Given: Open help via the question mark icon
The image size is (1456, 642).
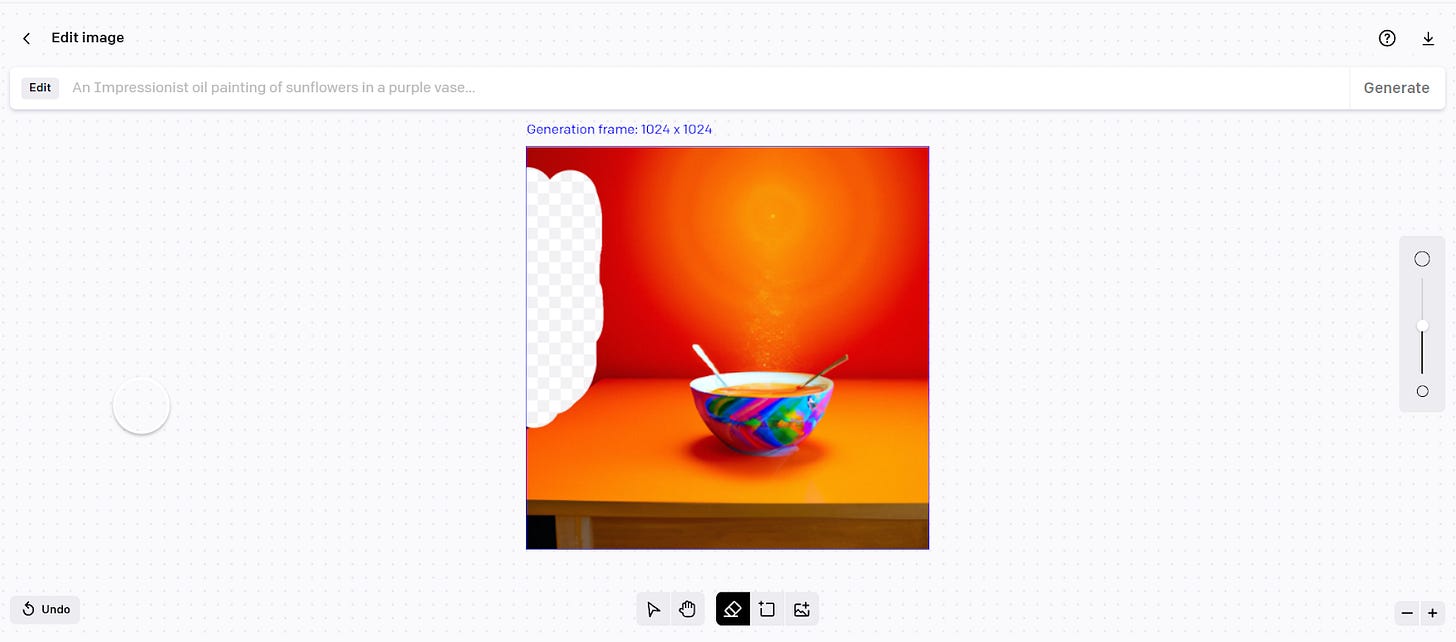Looking at the screenshot, I should point(1387,38).
